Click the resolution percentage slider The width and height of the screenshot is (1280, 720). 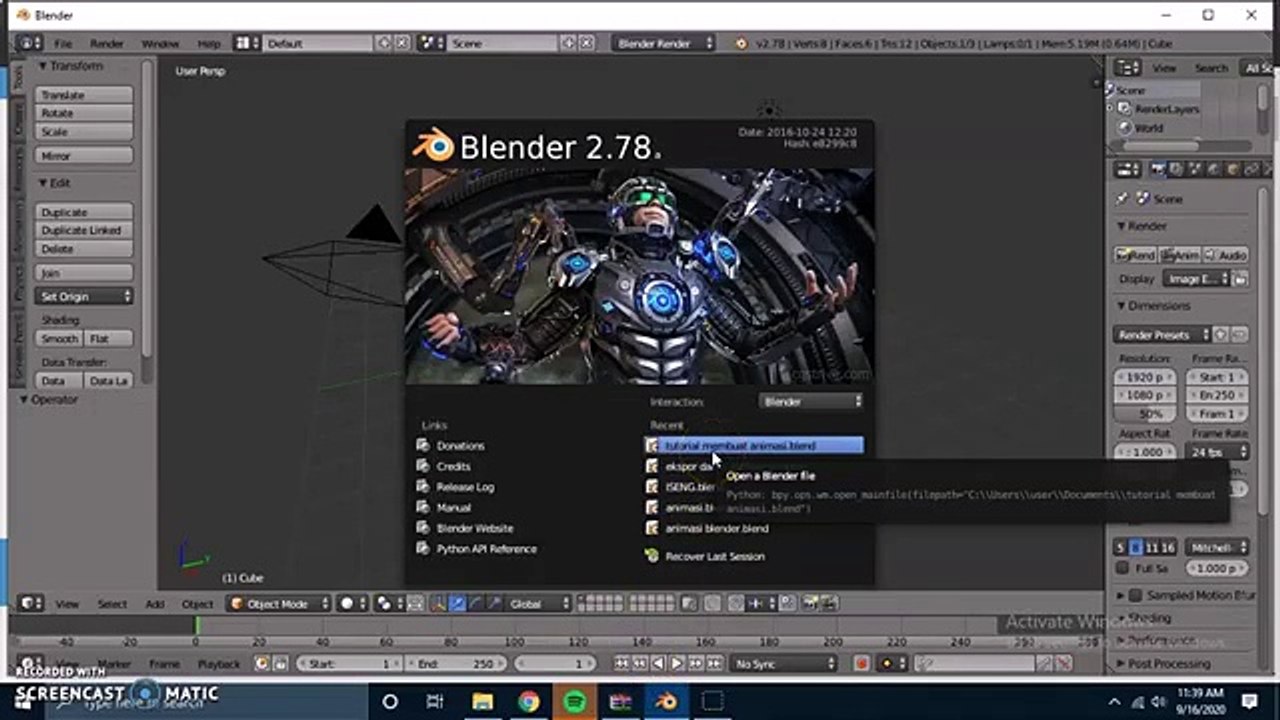click(1146, 414)
